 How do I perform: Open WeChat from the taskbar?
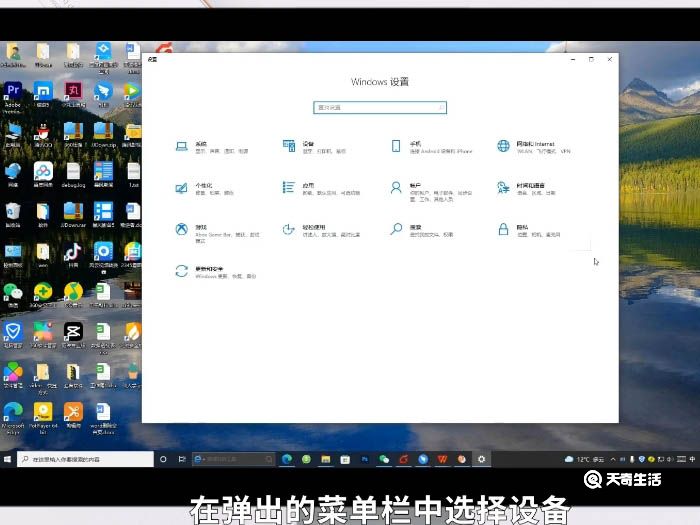point(384,459)
